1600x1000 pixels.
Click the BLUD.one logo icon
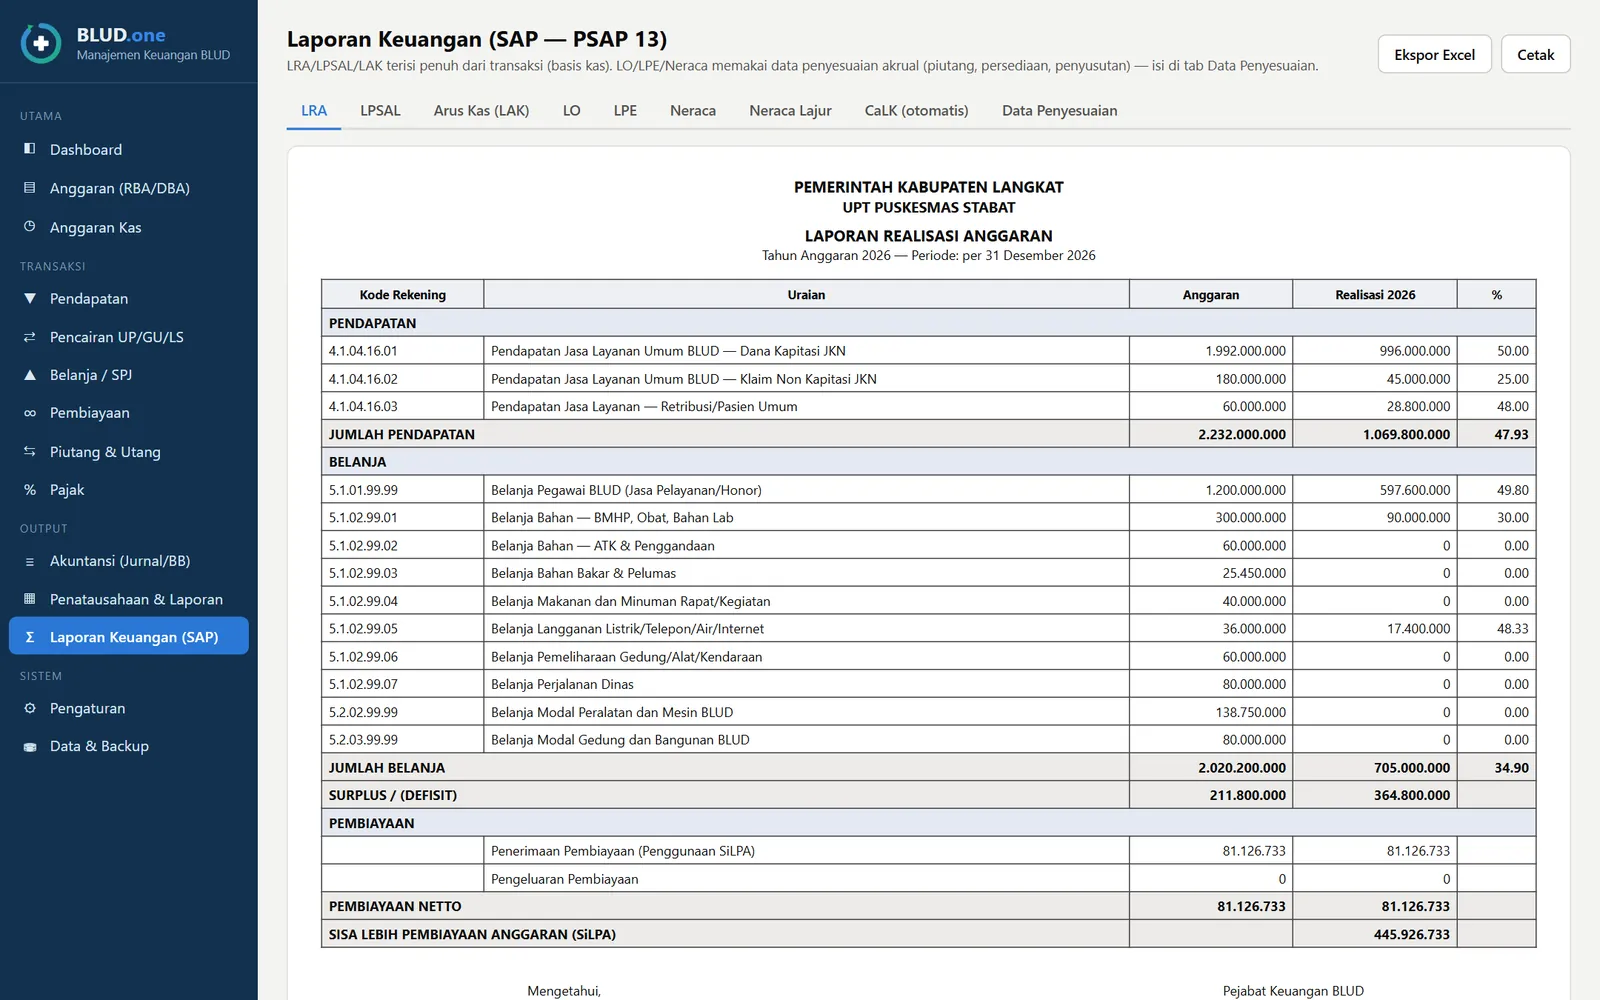point(41,44)
